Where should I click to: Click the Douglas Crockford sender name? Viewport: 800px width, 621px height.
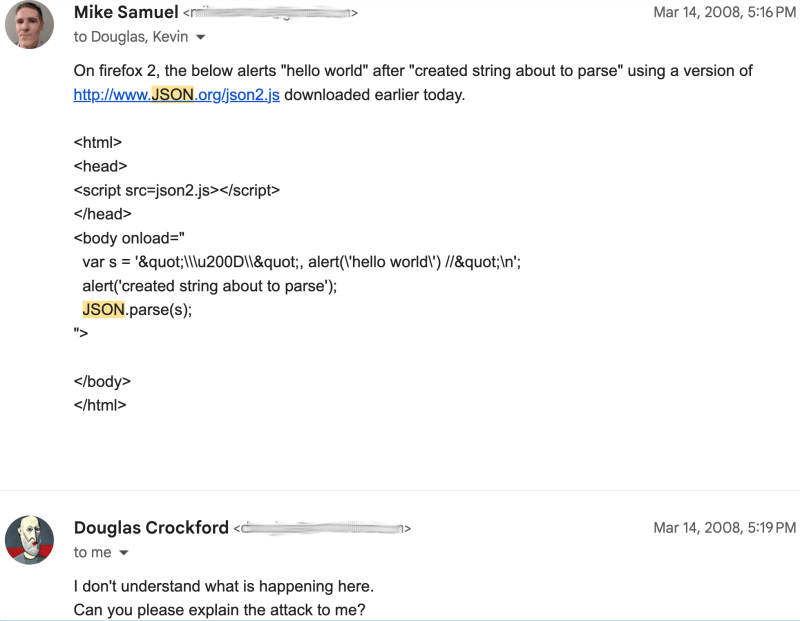[151, 528]
